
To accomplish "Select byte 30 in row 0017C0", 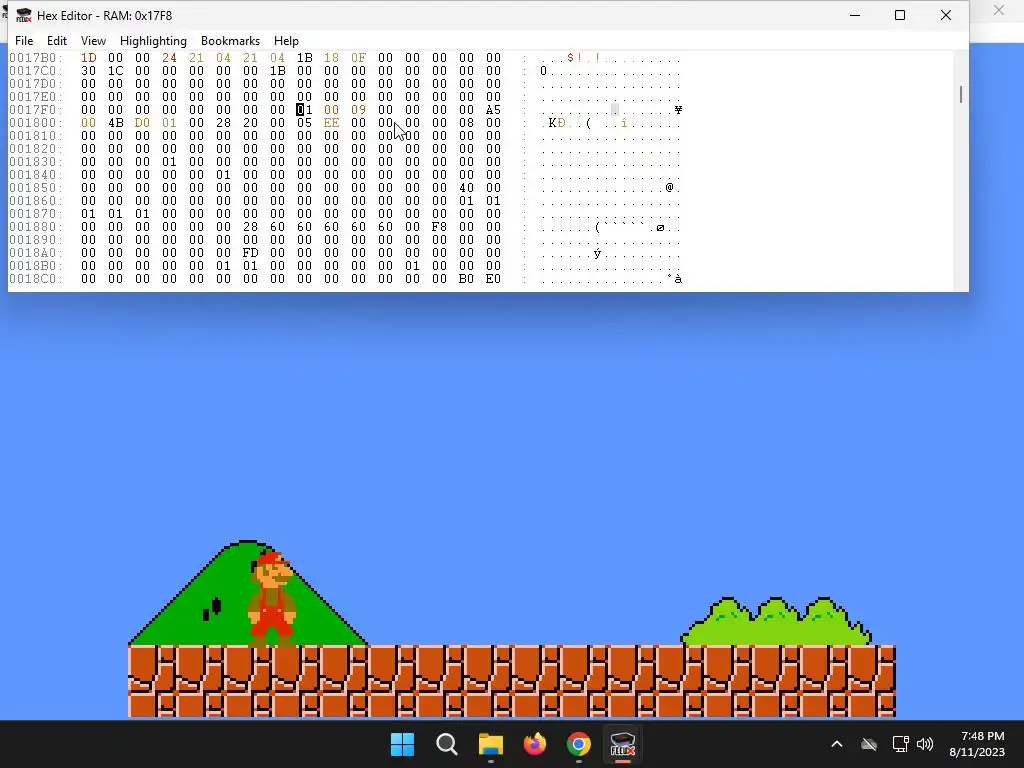I will point(88,71).
